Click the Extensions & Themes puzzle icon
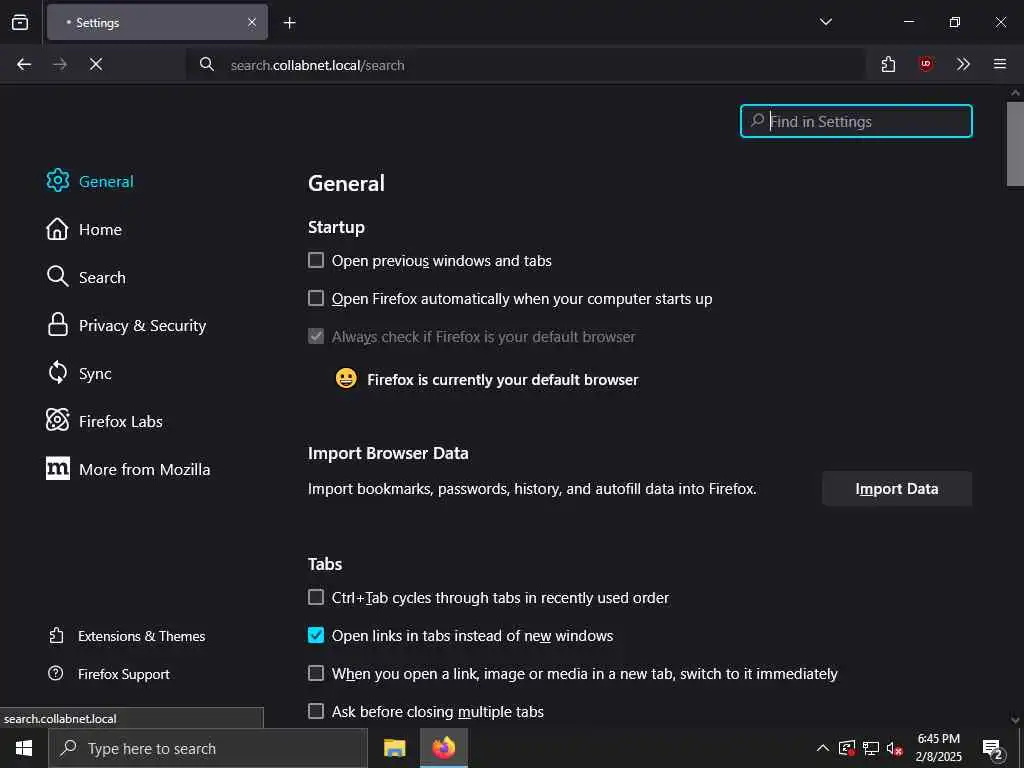Viewport: 1024px width, 768px height. 56,635
